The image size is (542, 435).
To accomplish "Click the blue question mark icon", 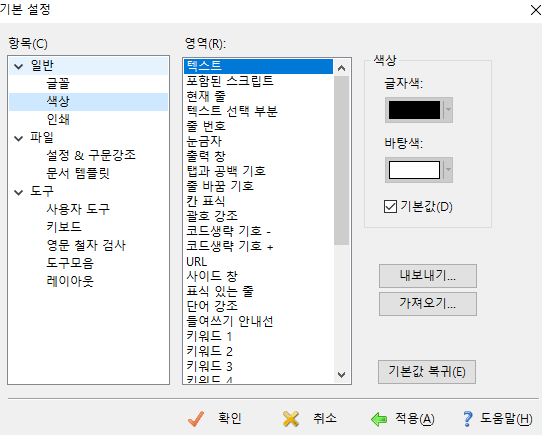I will 467,419.
